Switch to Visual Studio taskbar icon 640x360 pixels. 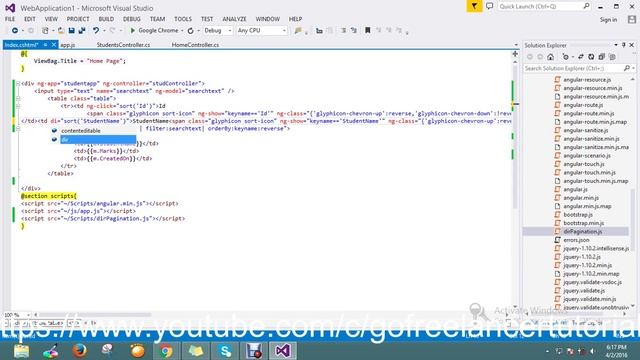(x=283, y=351)
